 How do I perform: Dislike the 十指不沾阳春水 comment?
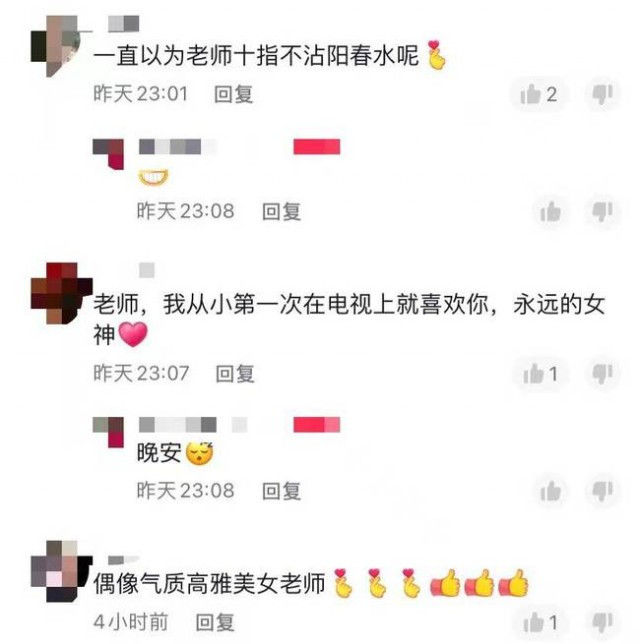pyautogui.click(x=602, y=94)
